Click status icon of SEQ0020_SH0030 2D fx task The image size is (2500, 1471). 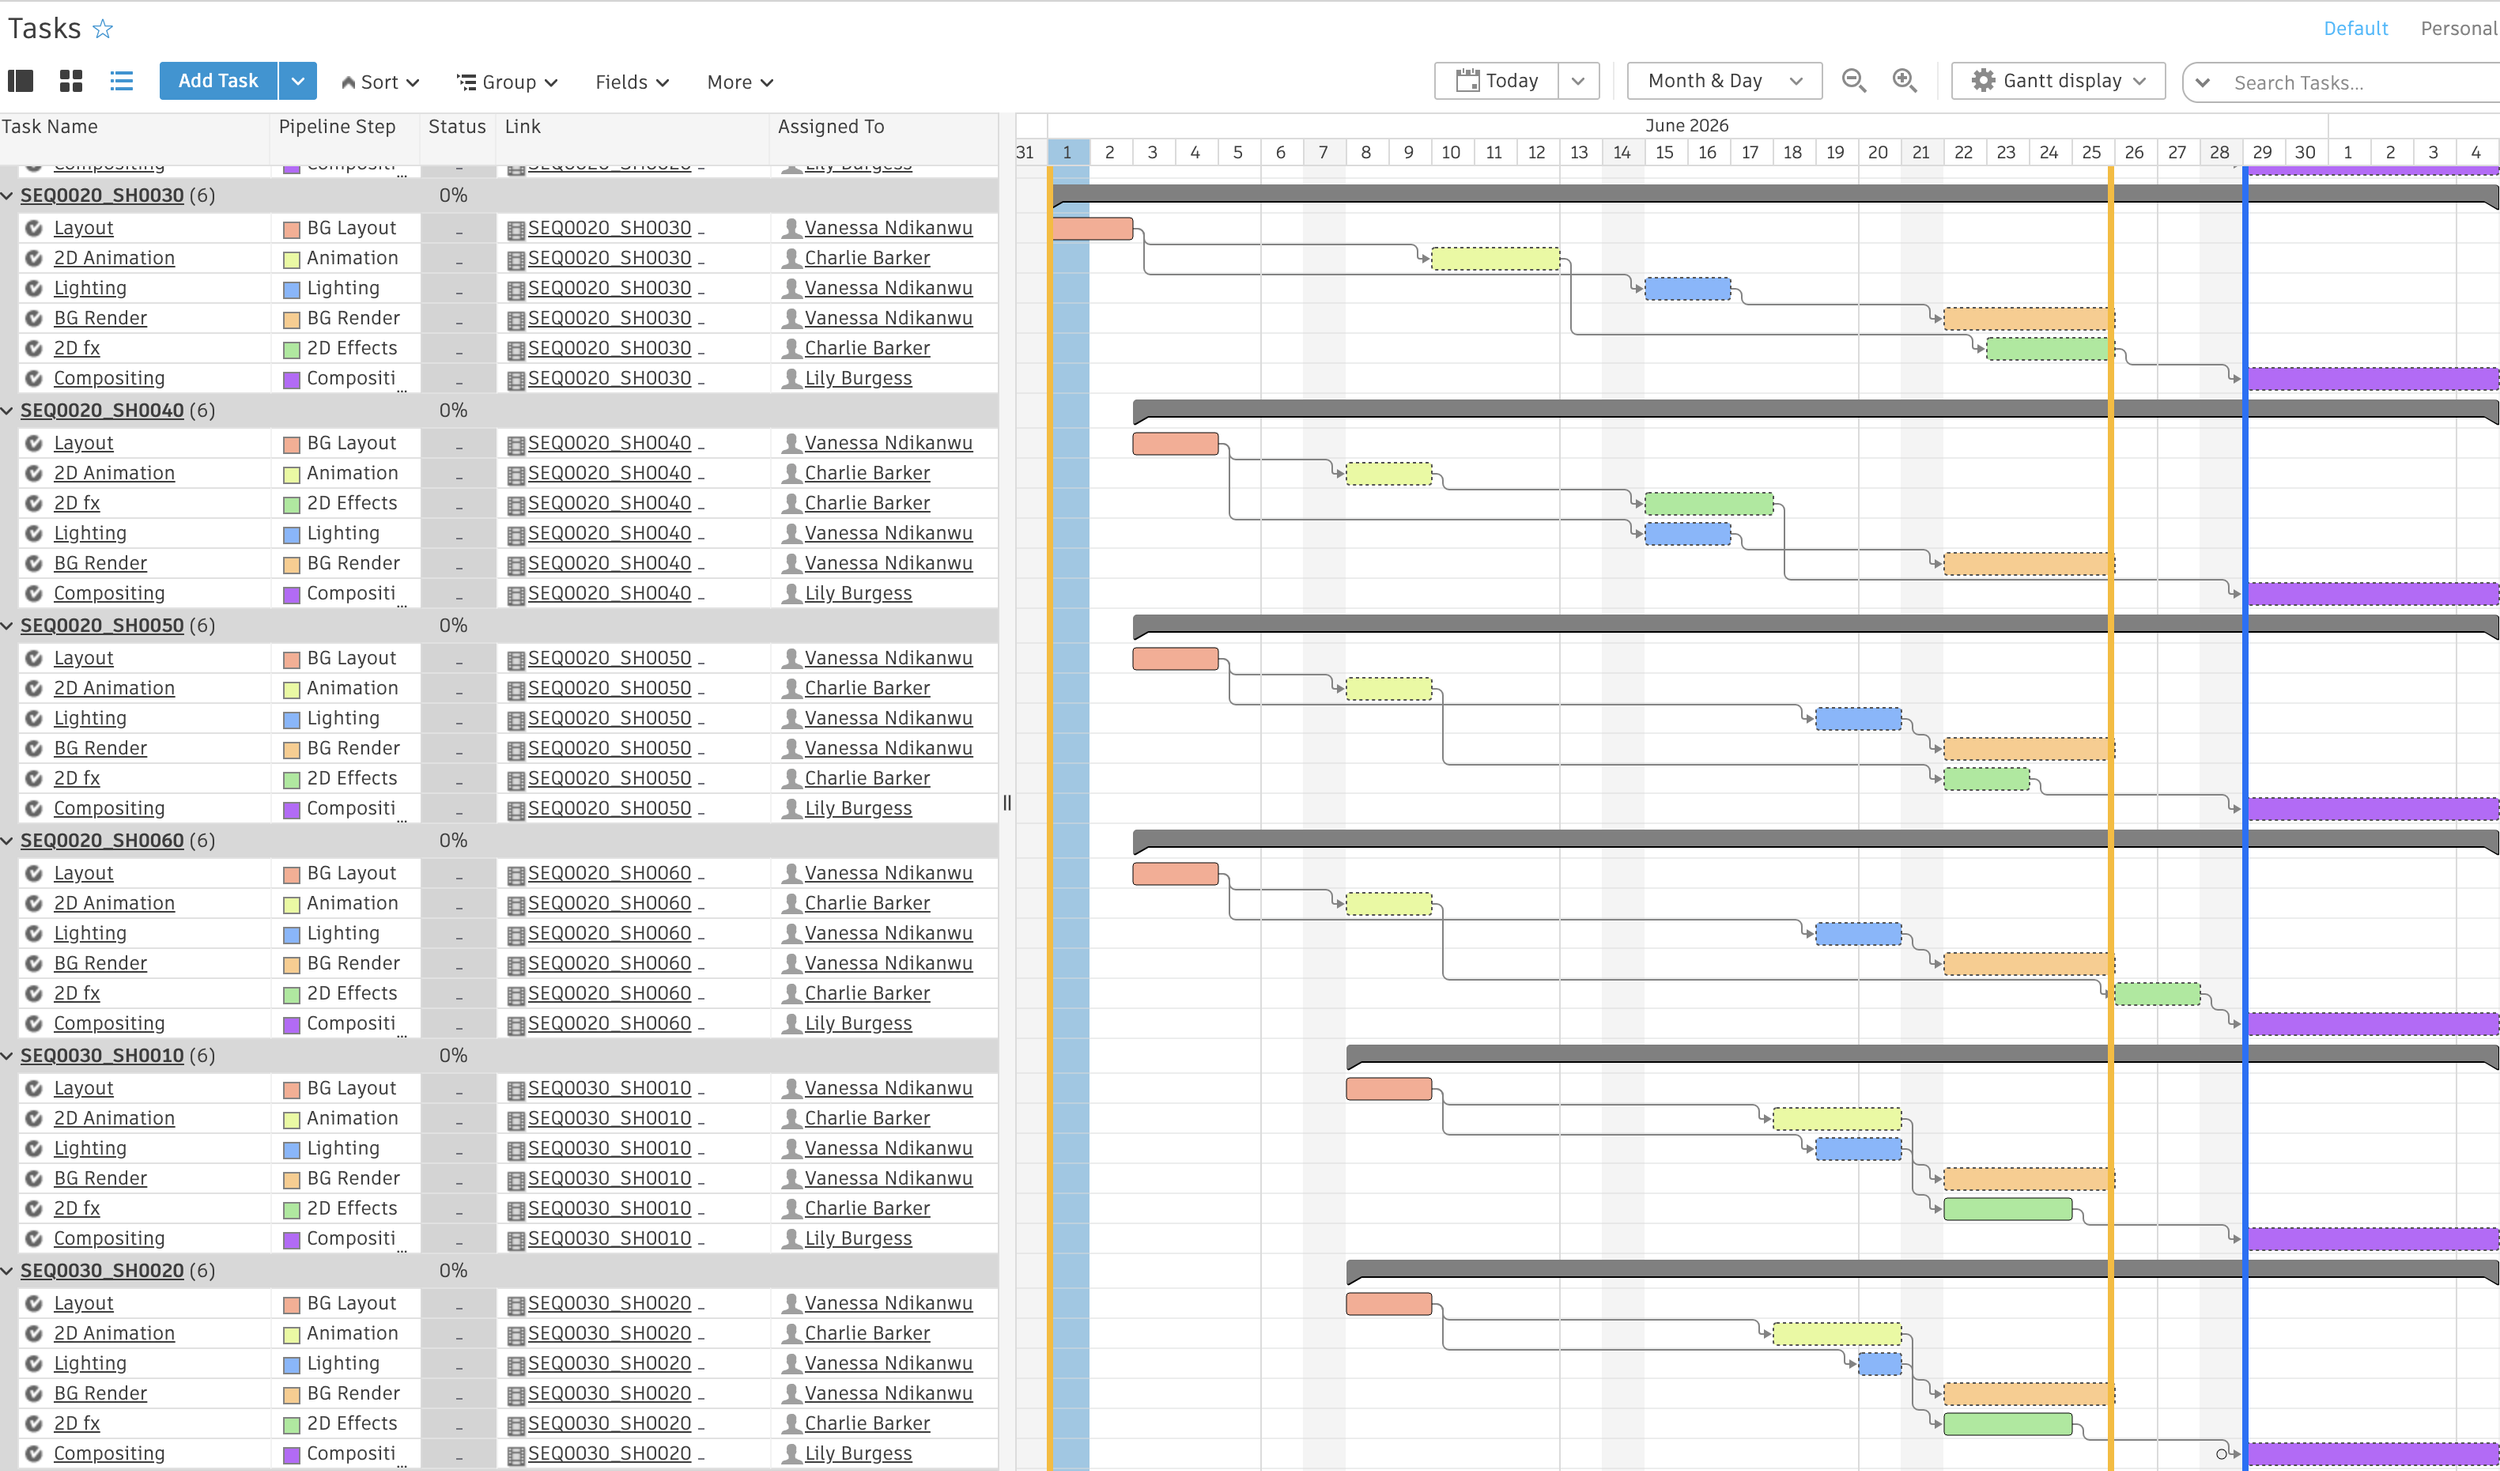34,348
